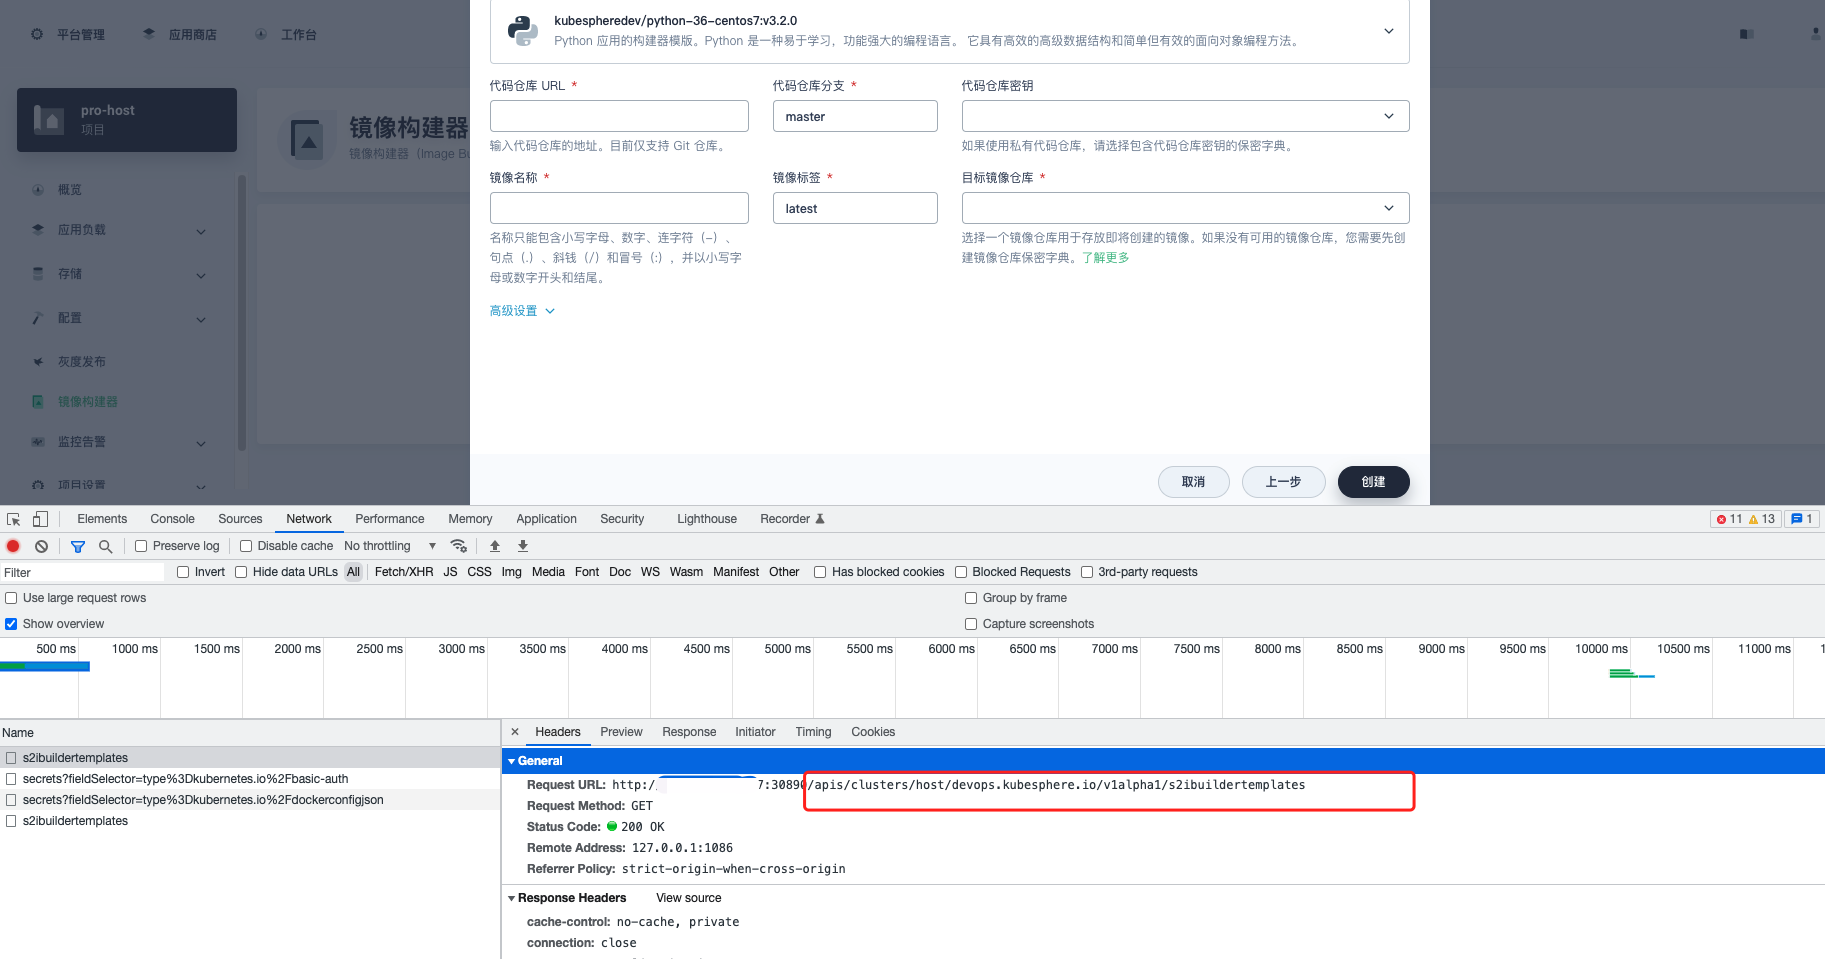Click the 灰度发布 sidebar icon
The image size is (1825, 959).
pyautogui.click(x=38, y=362)
